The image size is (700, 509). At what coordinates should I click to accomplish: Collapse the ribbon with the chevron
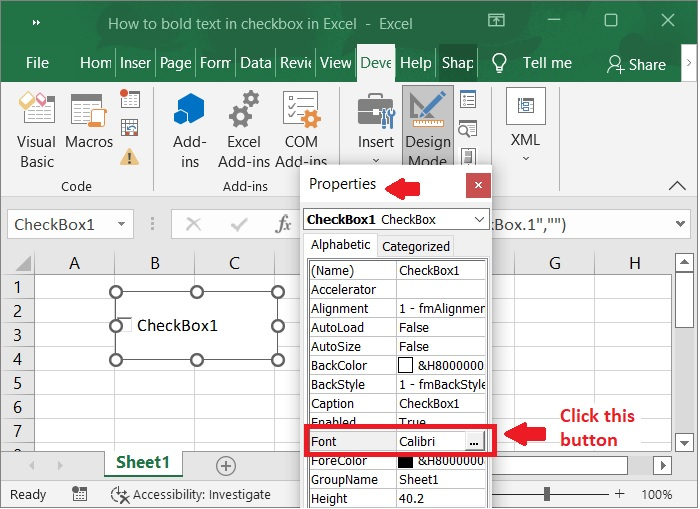(677, 185)
